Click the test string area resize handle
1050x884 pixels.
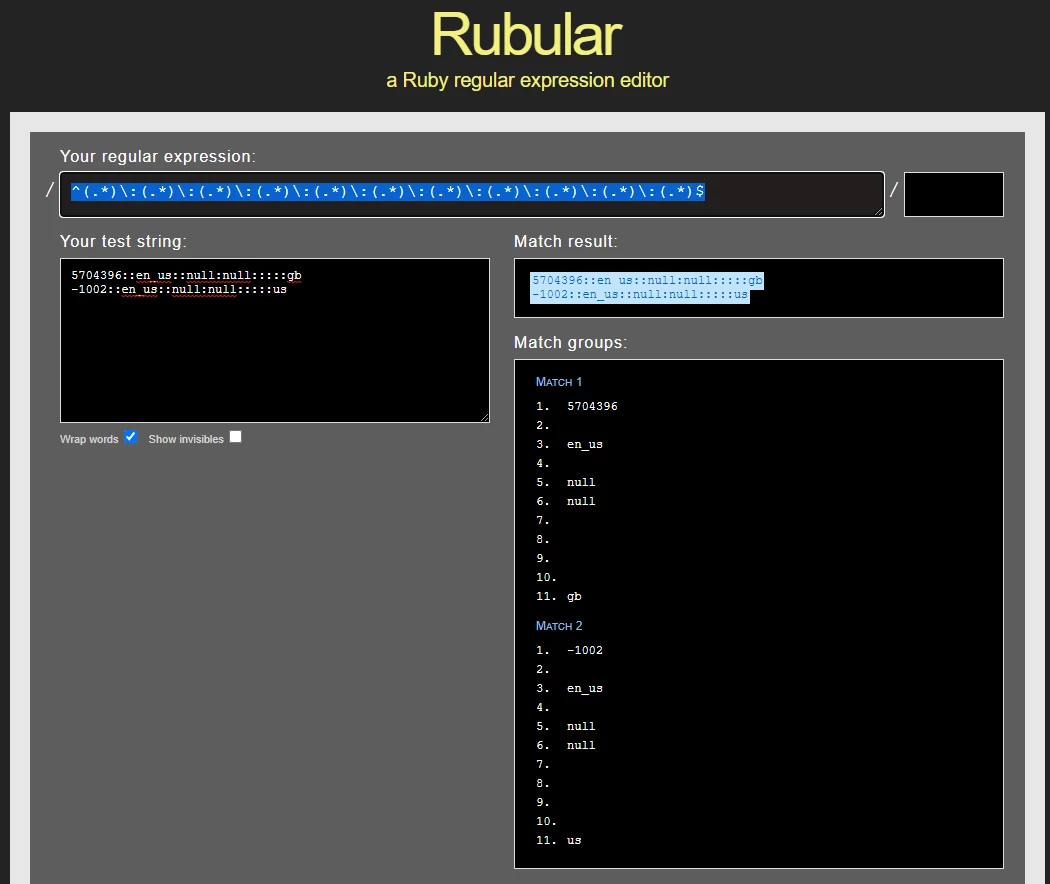point(485,418)
